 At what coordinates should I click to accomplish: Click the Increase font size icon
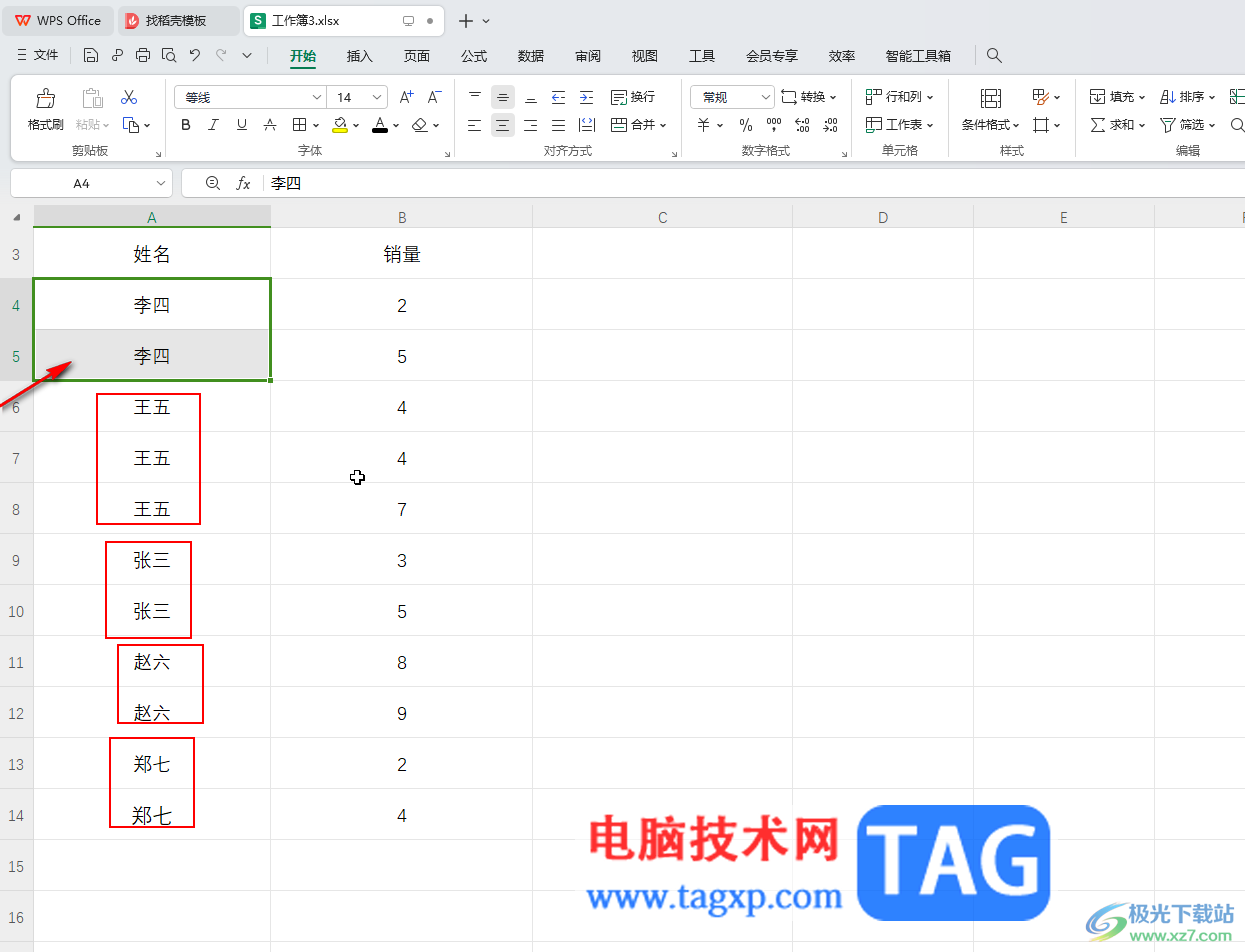tap(406, 97)
